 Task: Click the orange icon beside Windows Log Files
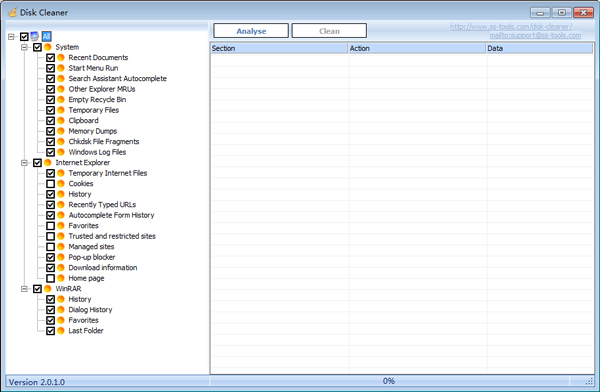pos(60,152)
